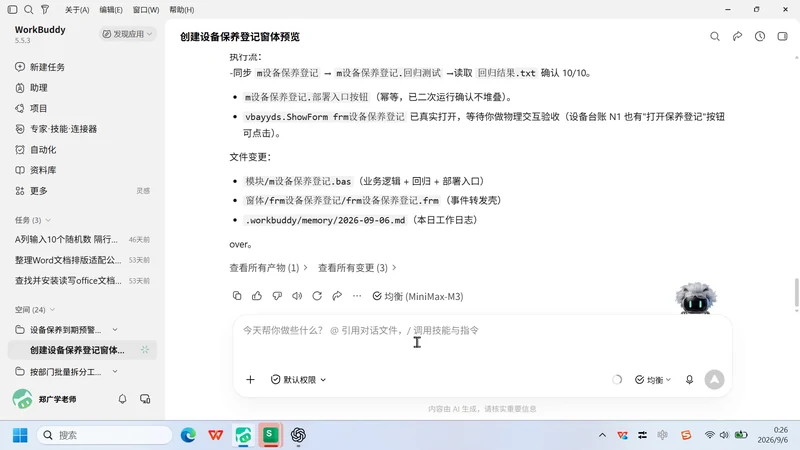The width and height of the screenshot is (800, 450).
Task: Click the conversation vertical scrollbar
Action: (796, 293)
